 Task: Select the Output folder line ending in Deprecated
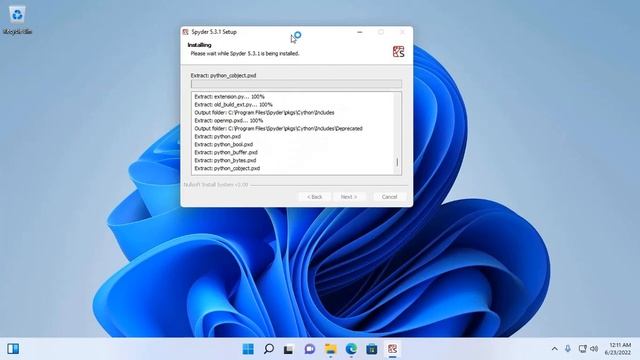click(x=278, y=129)
